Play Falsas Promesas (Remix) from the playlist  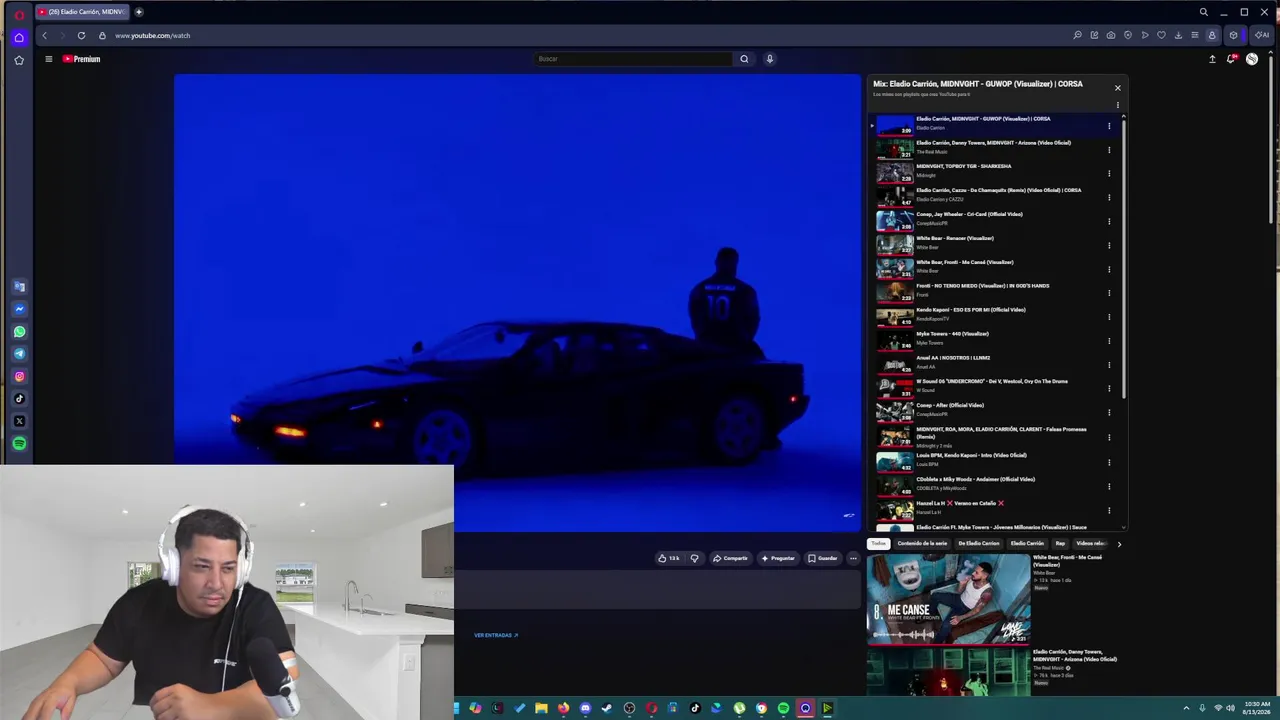[x=1001, y=432]
